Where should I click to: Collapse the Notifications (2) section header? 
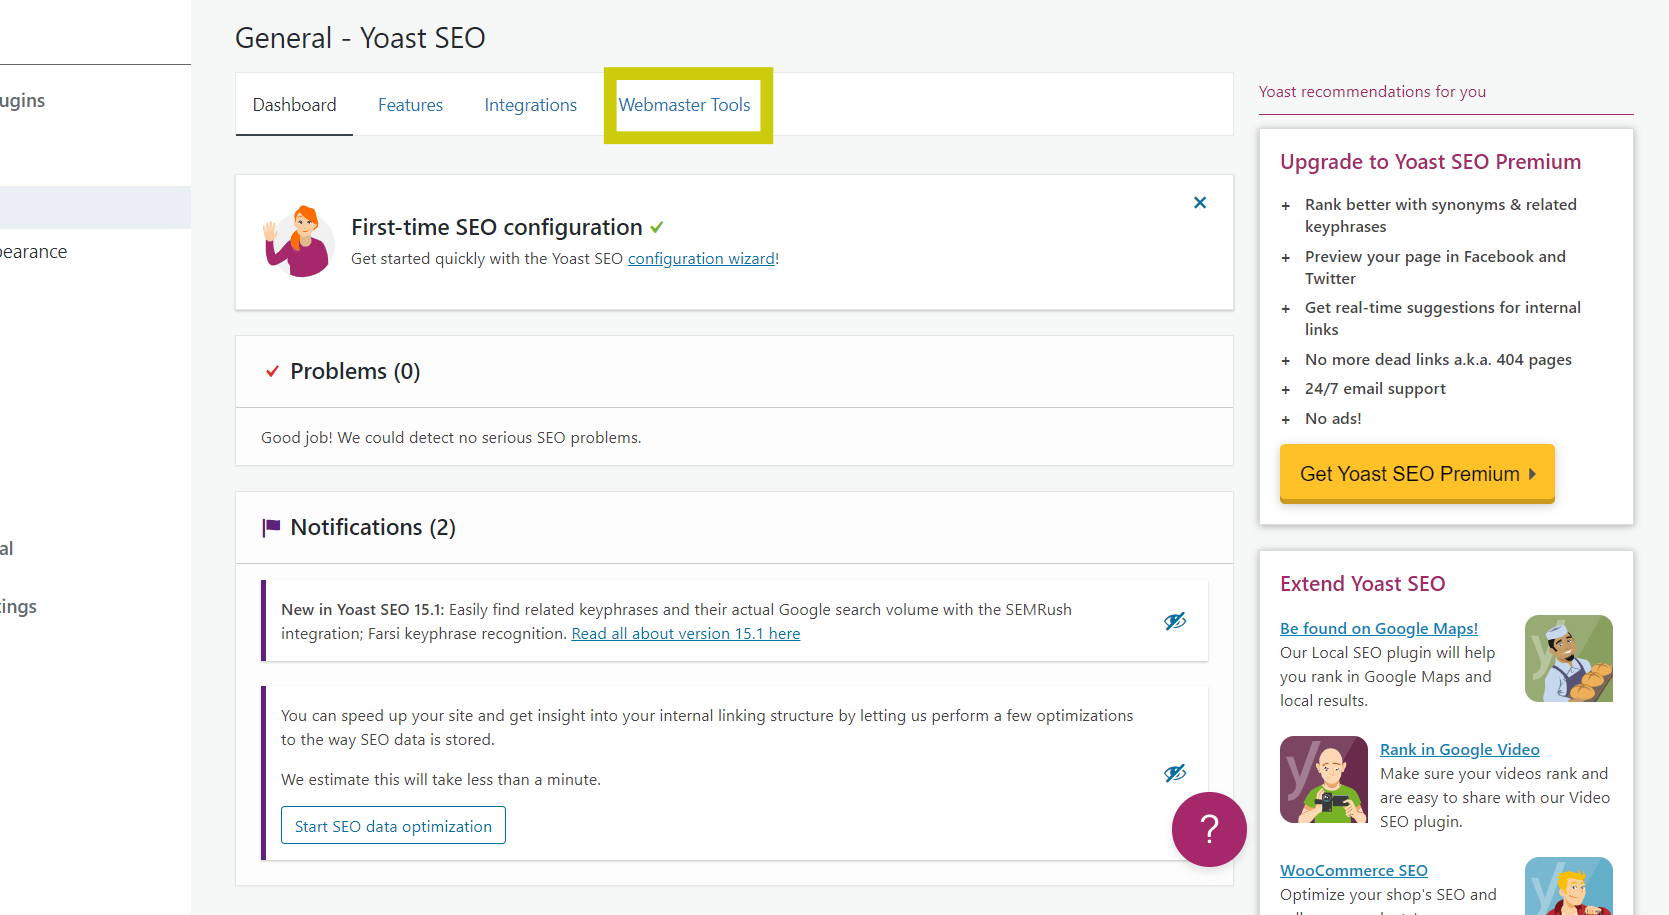click(734, 528)
